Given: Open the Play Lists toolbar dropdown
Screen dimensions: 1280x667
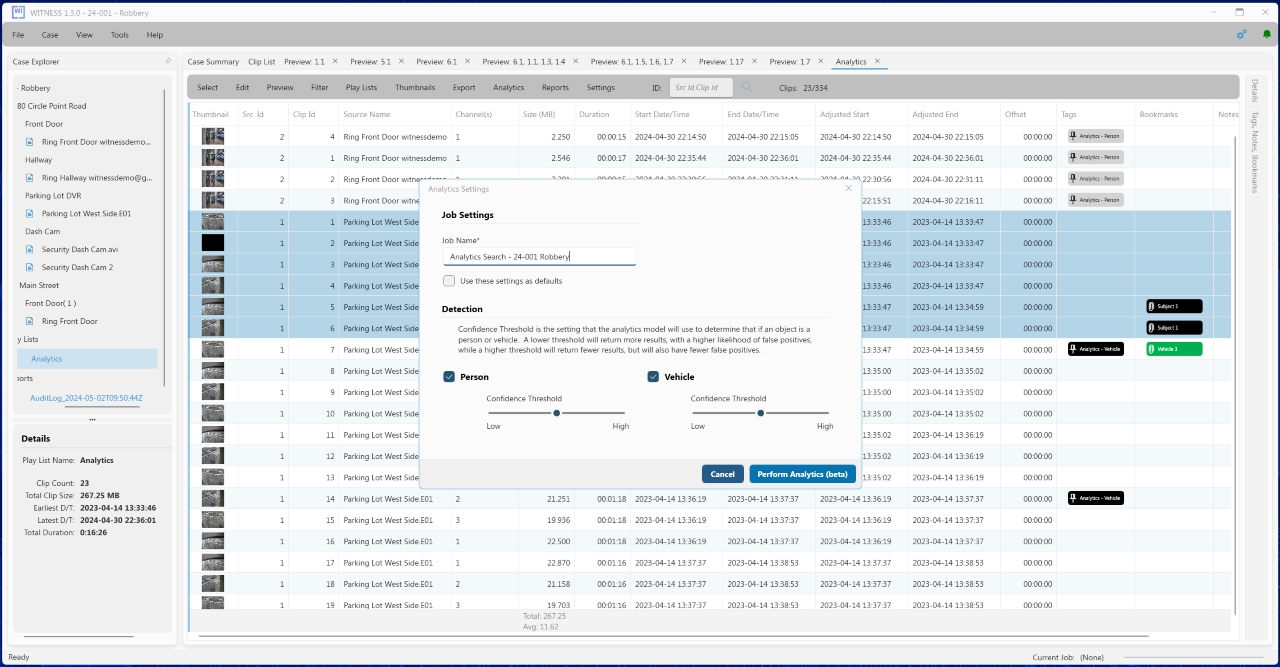Looking at the screenshot, I should (361, 88).
